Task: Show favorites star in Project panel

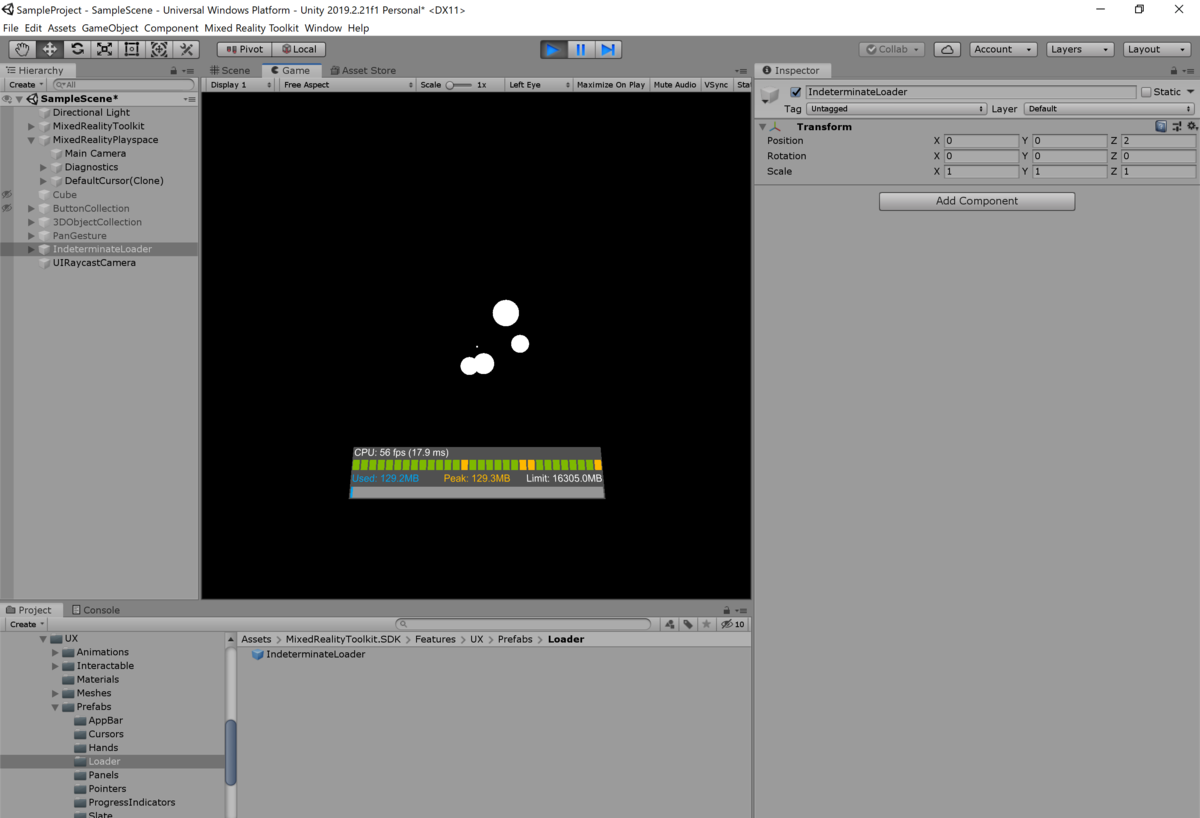Action: (x=706, y=624)
